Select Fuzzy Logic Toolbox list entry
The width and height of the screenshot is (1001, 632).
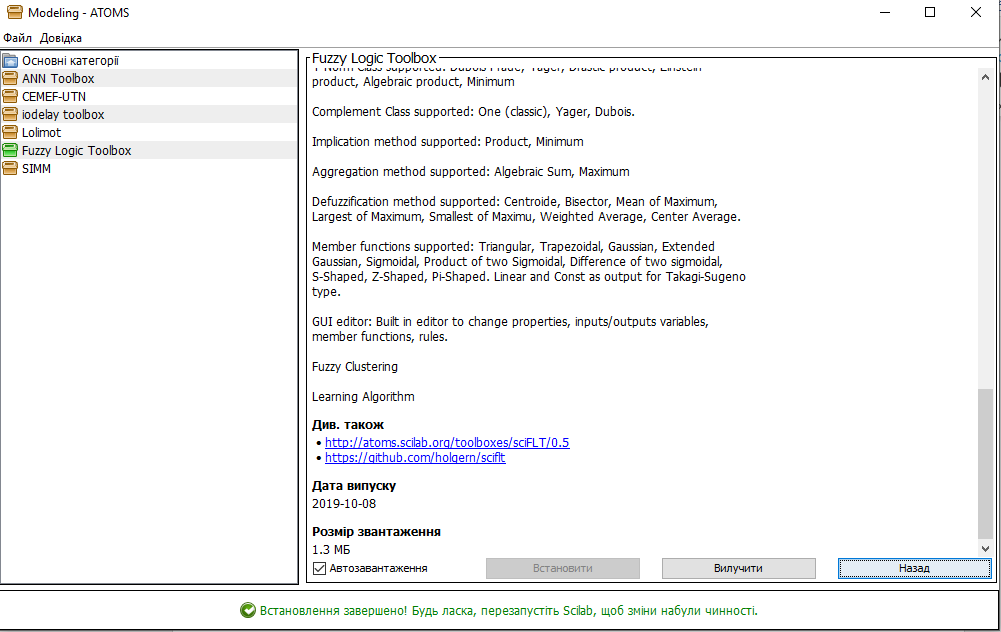(x=149, y=151)
